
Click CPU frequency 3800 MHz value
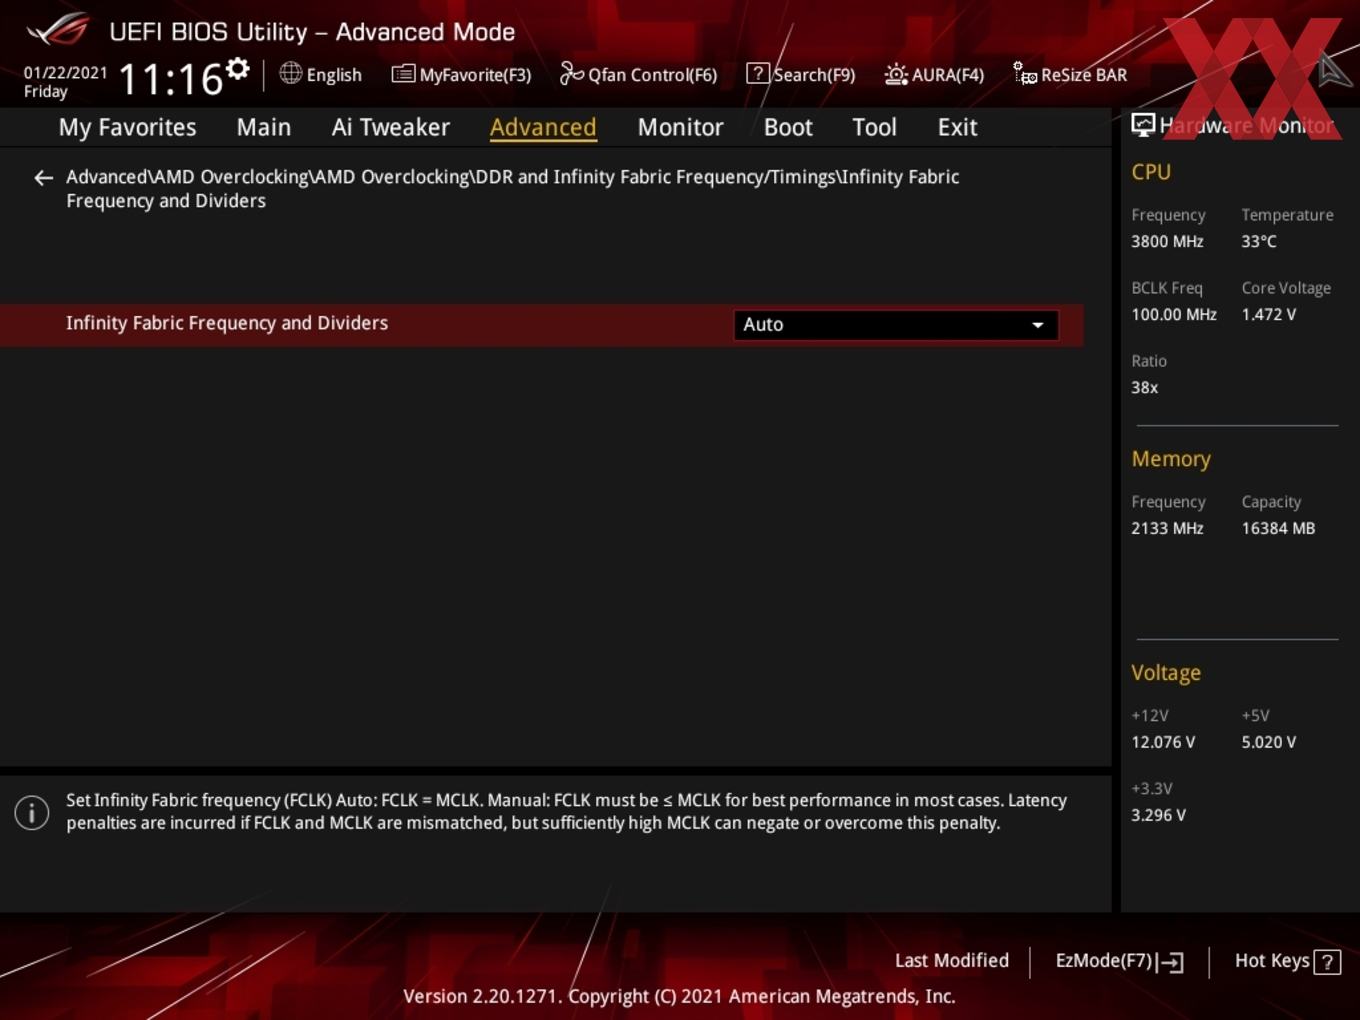[1167, 242]
